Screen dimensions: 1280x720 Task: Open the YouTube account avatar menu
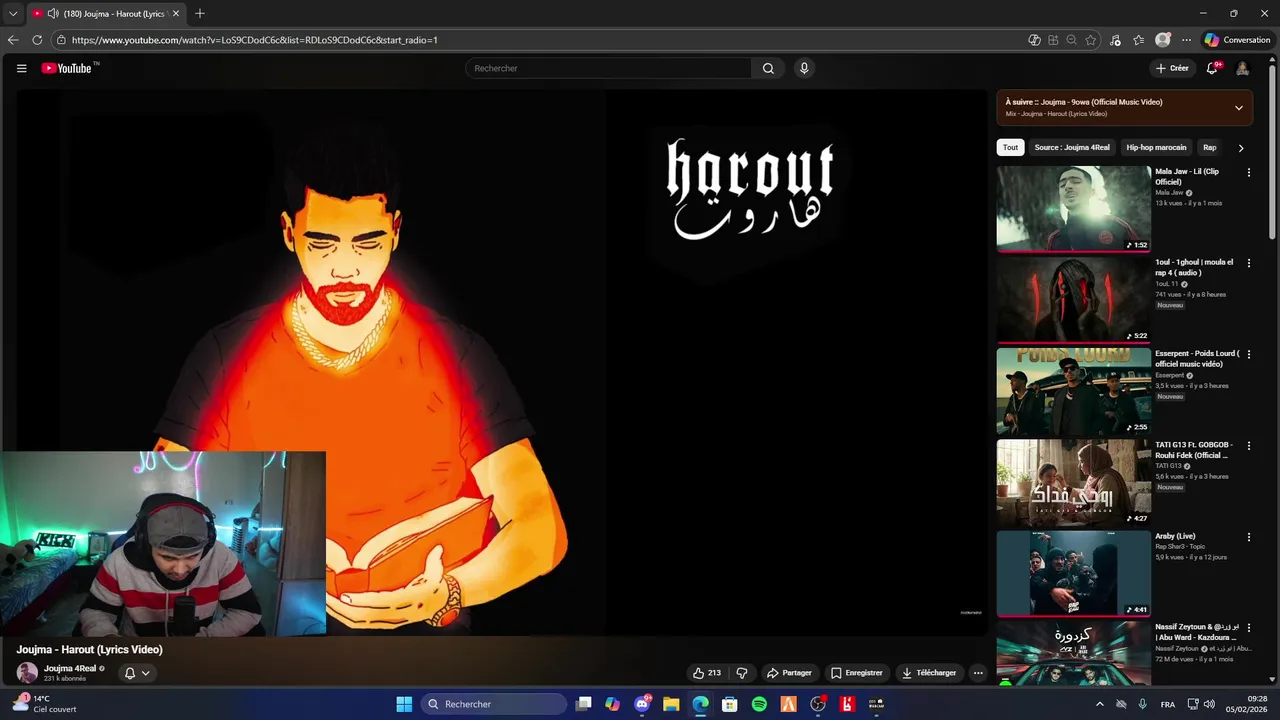[x=1242, y=68]
